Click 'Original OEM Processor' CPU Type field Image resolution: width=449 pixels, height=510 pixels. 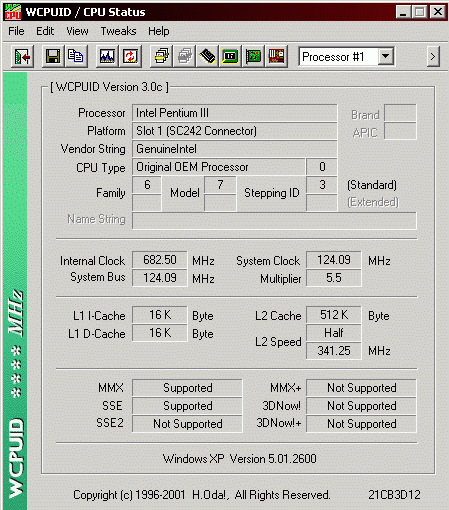click(x=219, y=167)
